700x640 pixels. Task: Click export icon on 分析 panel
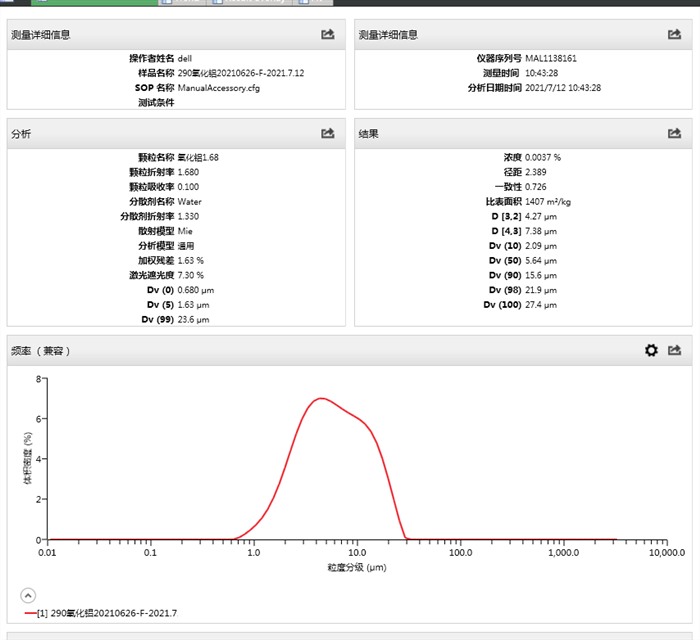pyautogui.click(x=327, y=133)
